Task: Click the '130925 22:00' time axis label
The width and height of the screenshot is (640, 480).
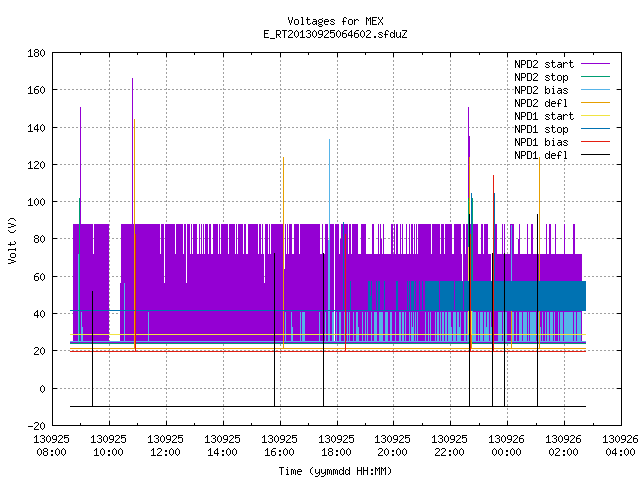Action: coord(450,446)
